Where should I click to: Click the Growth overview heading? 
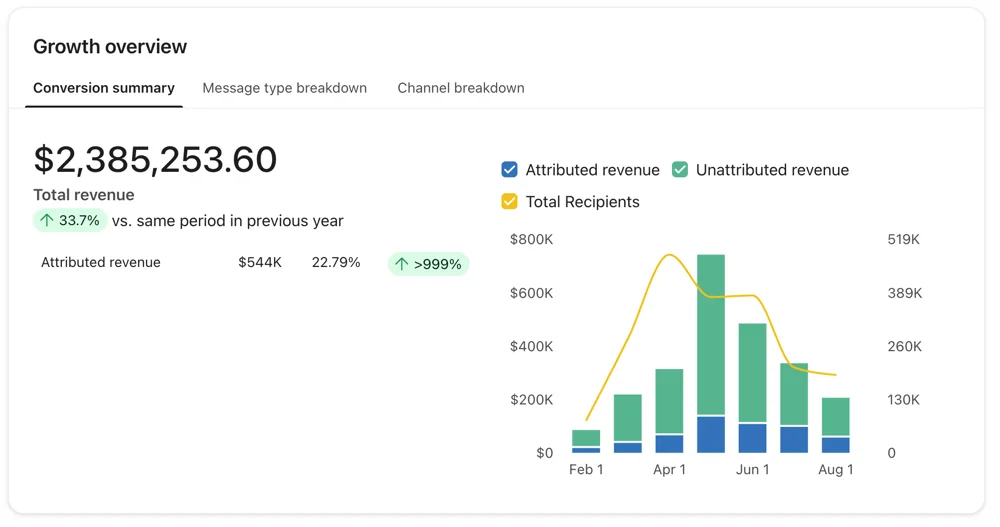(110, 47)
